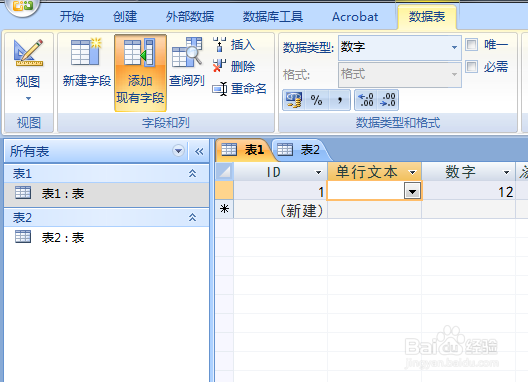Open the 创建 ribbon tab
The height and width of the screenshot is (382, 528).
click(x=125, y=17)
